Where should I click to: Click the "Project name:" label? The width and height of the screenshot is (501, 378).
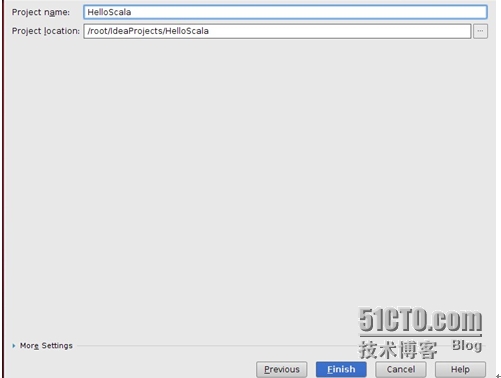[41, 12]
